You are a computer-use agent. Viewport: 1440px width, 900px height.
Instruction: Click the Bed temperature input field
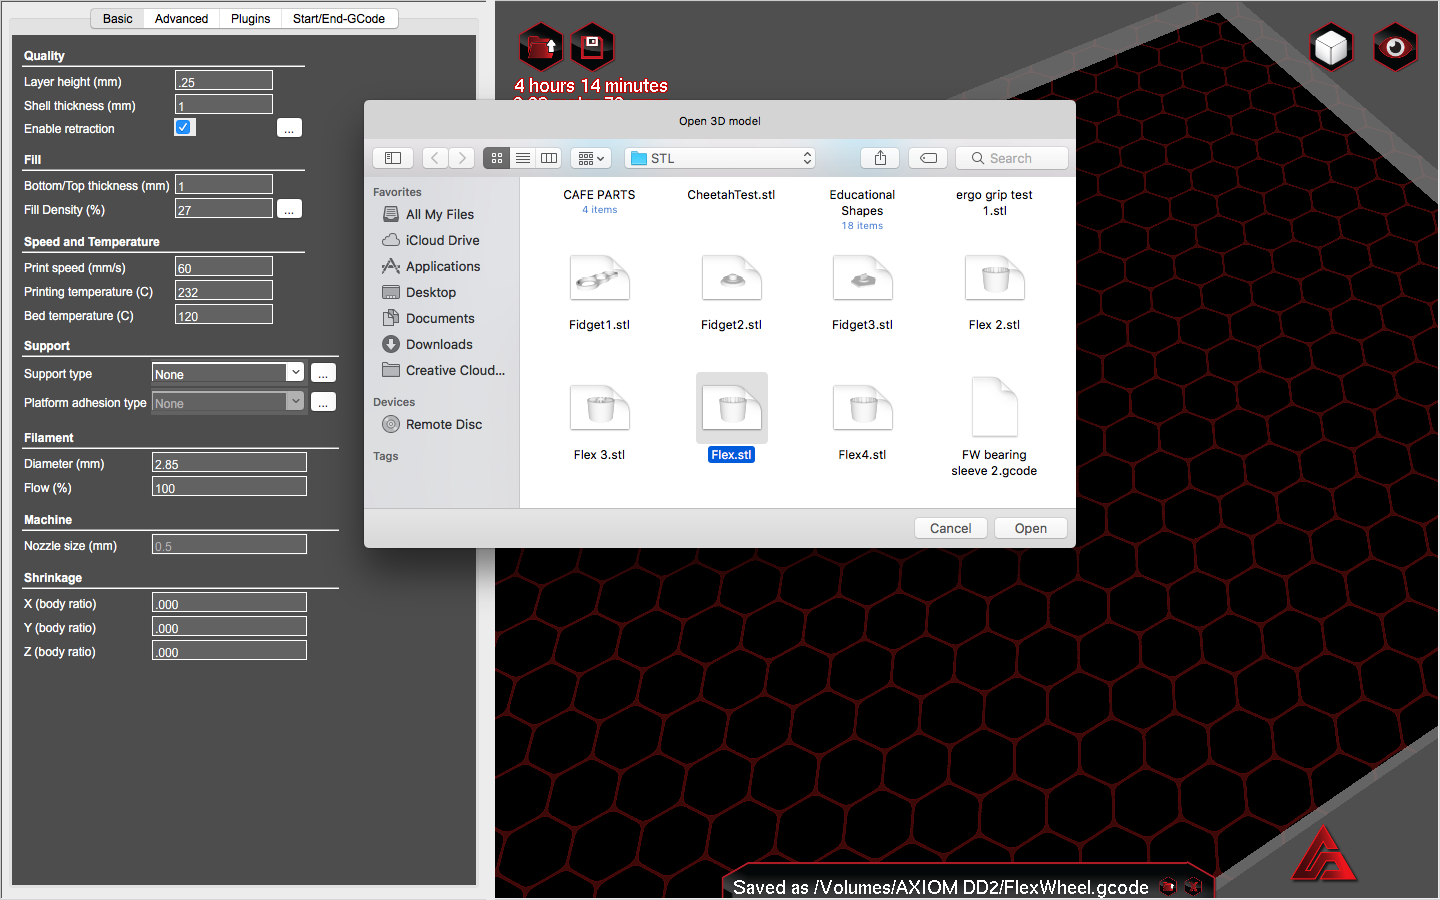click(224, 315)
